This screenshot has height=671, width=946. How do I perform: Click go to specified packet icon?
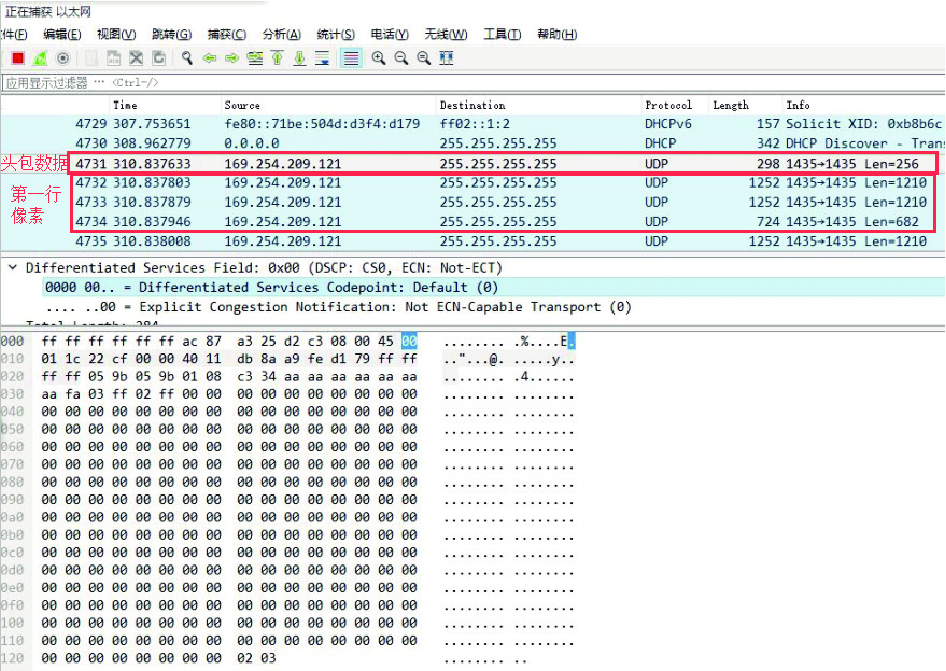click(255, 59)
